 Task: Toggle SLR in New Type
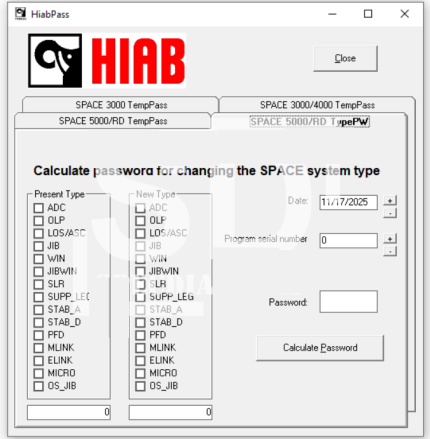tap(140, 284)
